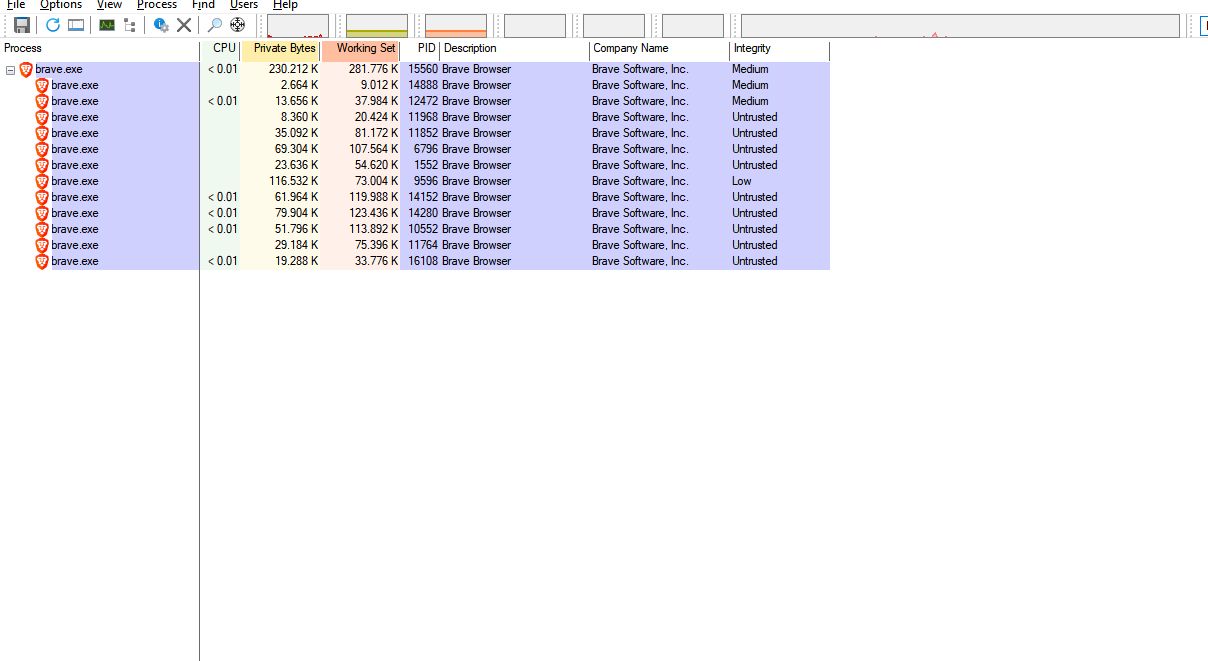Open the File menu
This screenshot has width=1208, height=661.
coord(16,5)
